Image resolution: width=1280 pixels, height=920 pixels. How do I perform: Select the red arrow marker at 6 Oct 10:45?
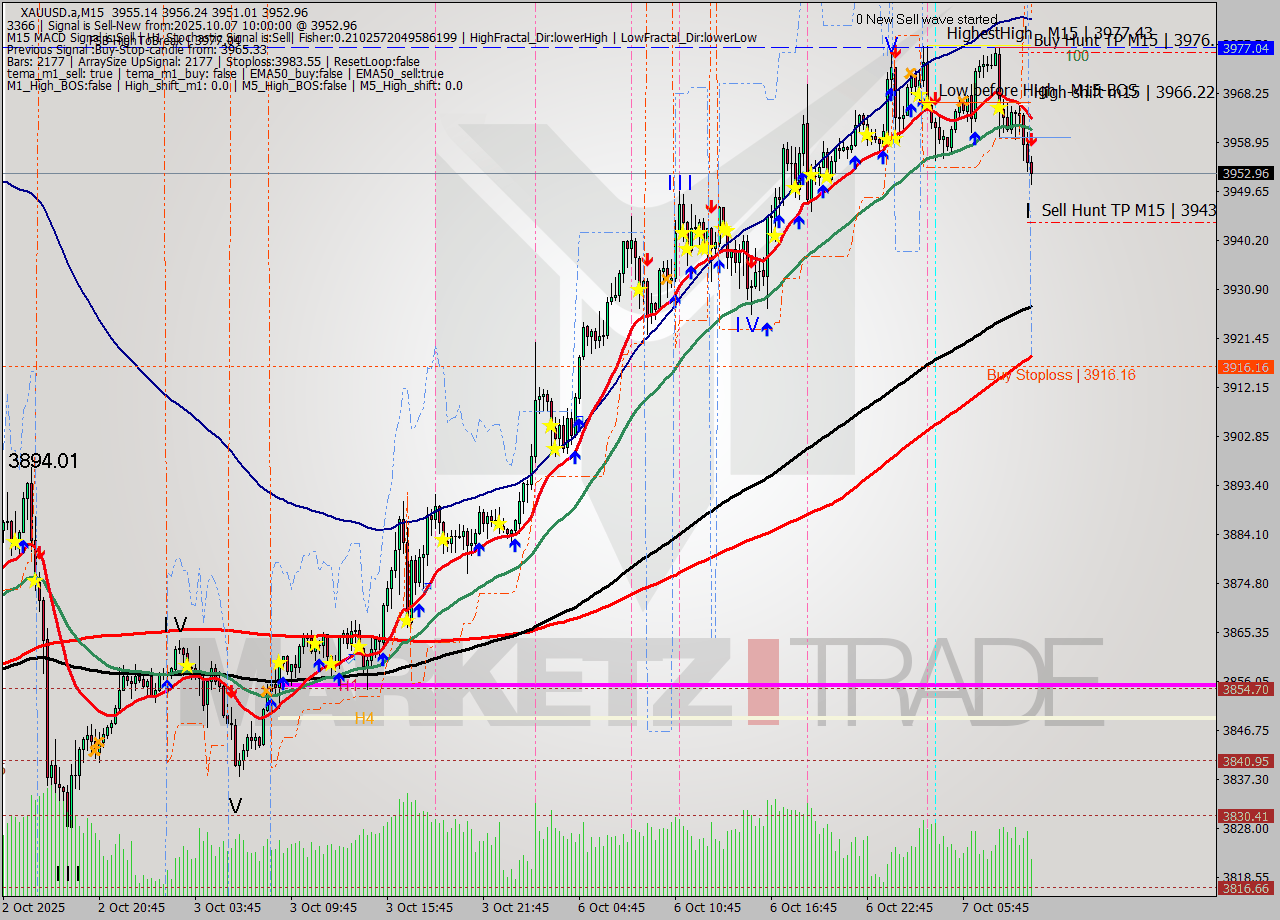click(711, 207)
